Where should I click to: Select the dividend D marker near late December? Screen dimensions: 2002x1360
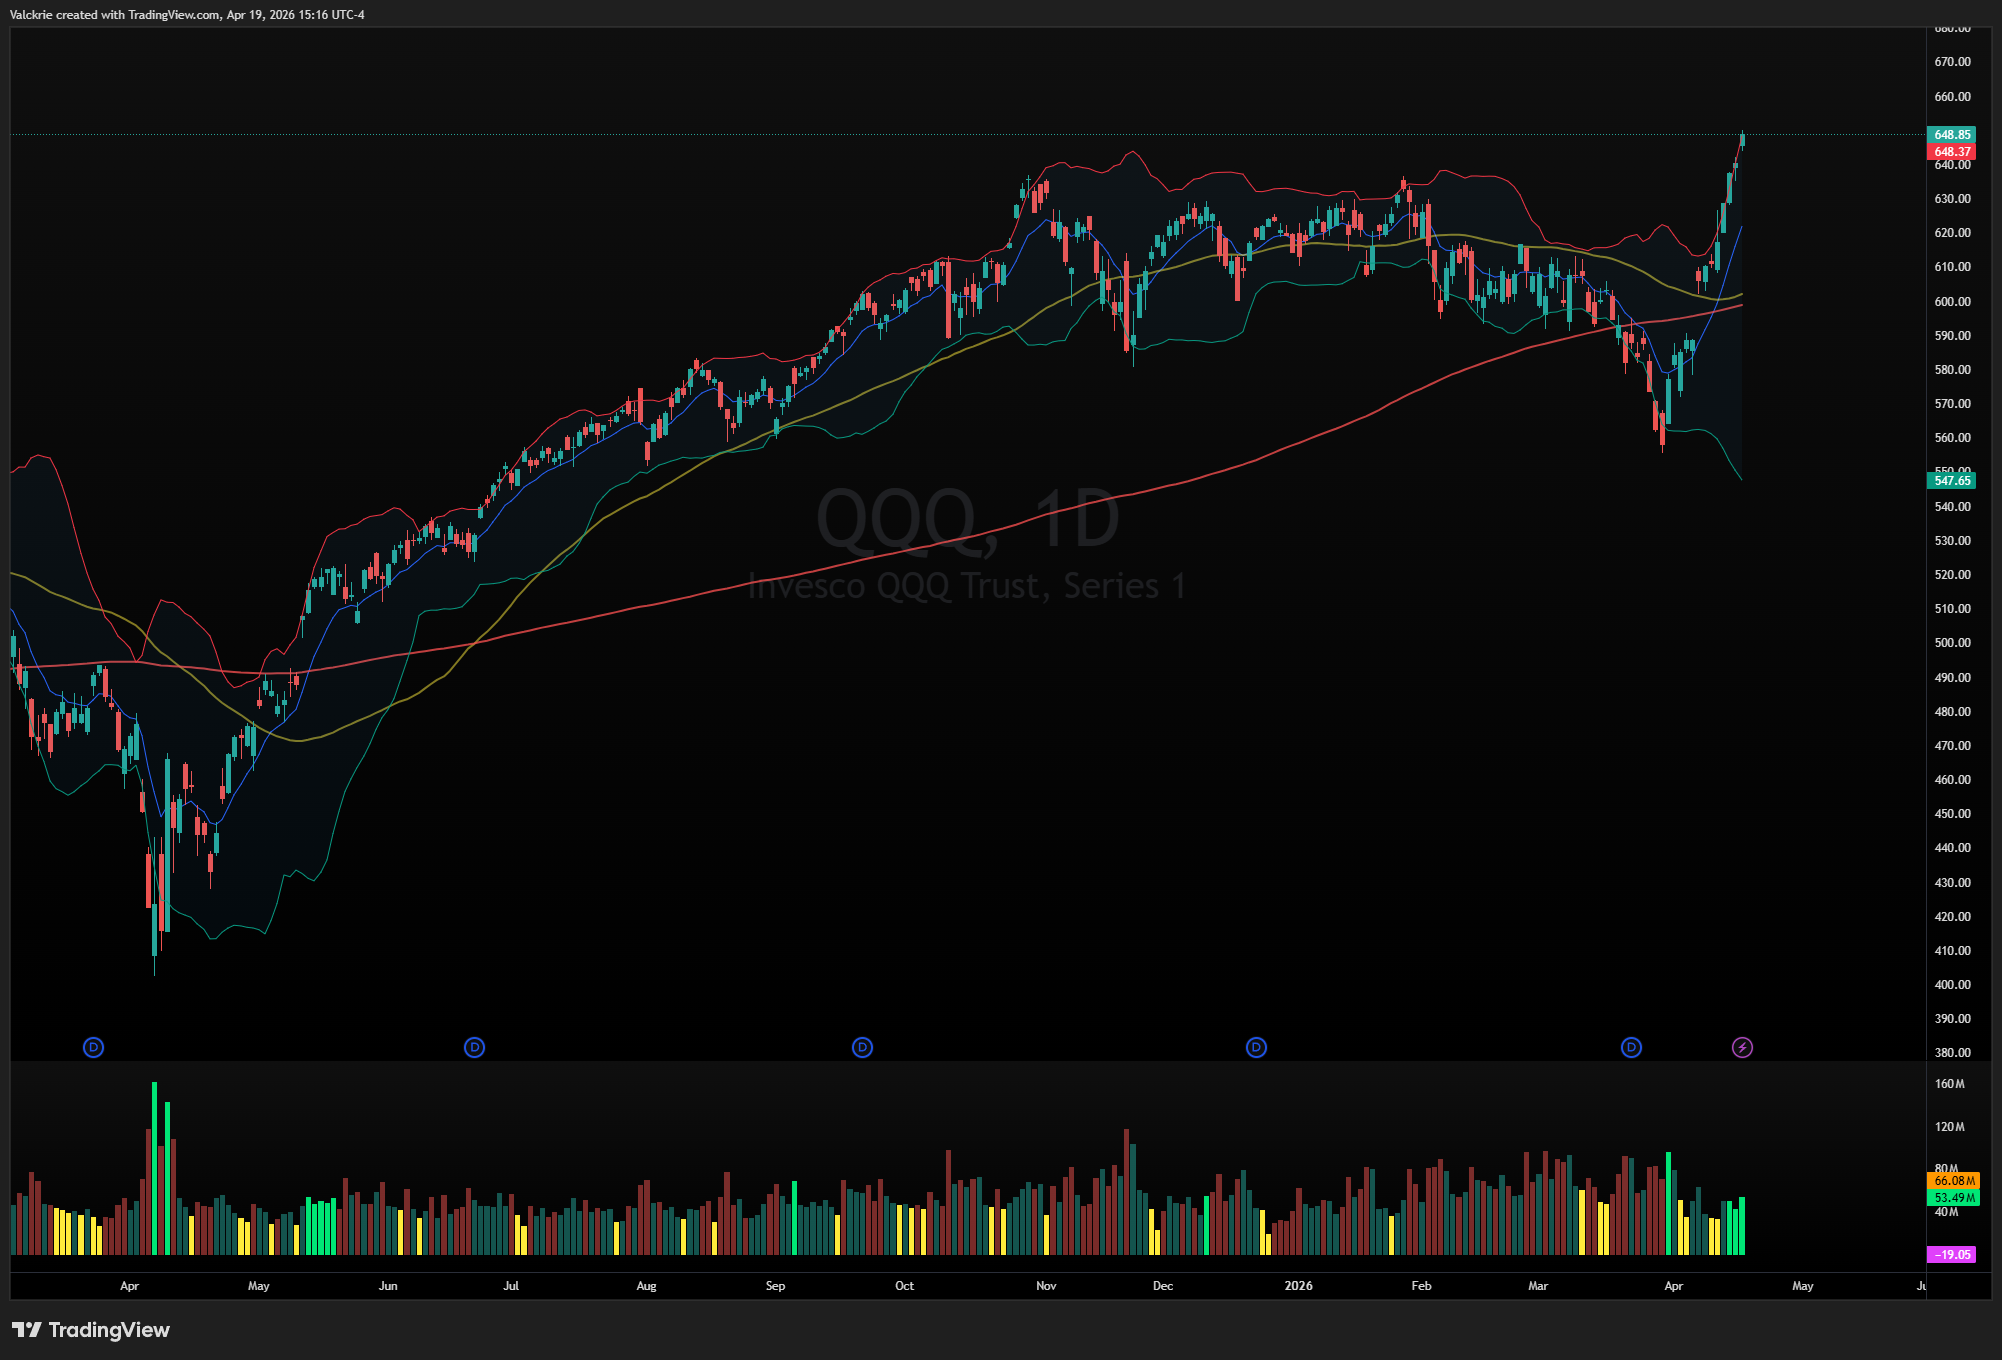click(1256, 1047)
